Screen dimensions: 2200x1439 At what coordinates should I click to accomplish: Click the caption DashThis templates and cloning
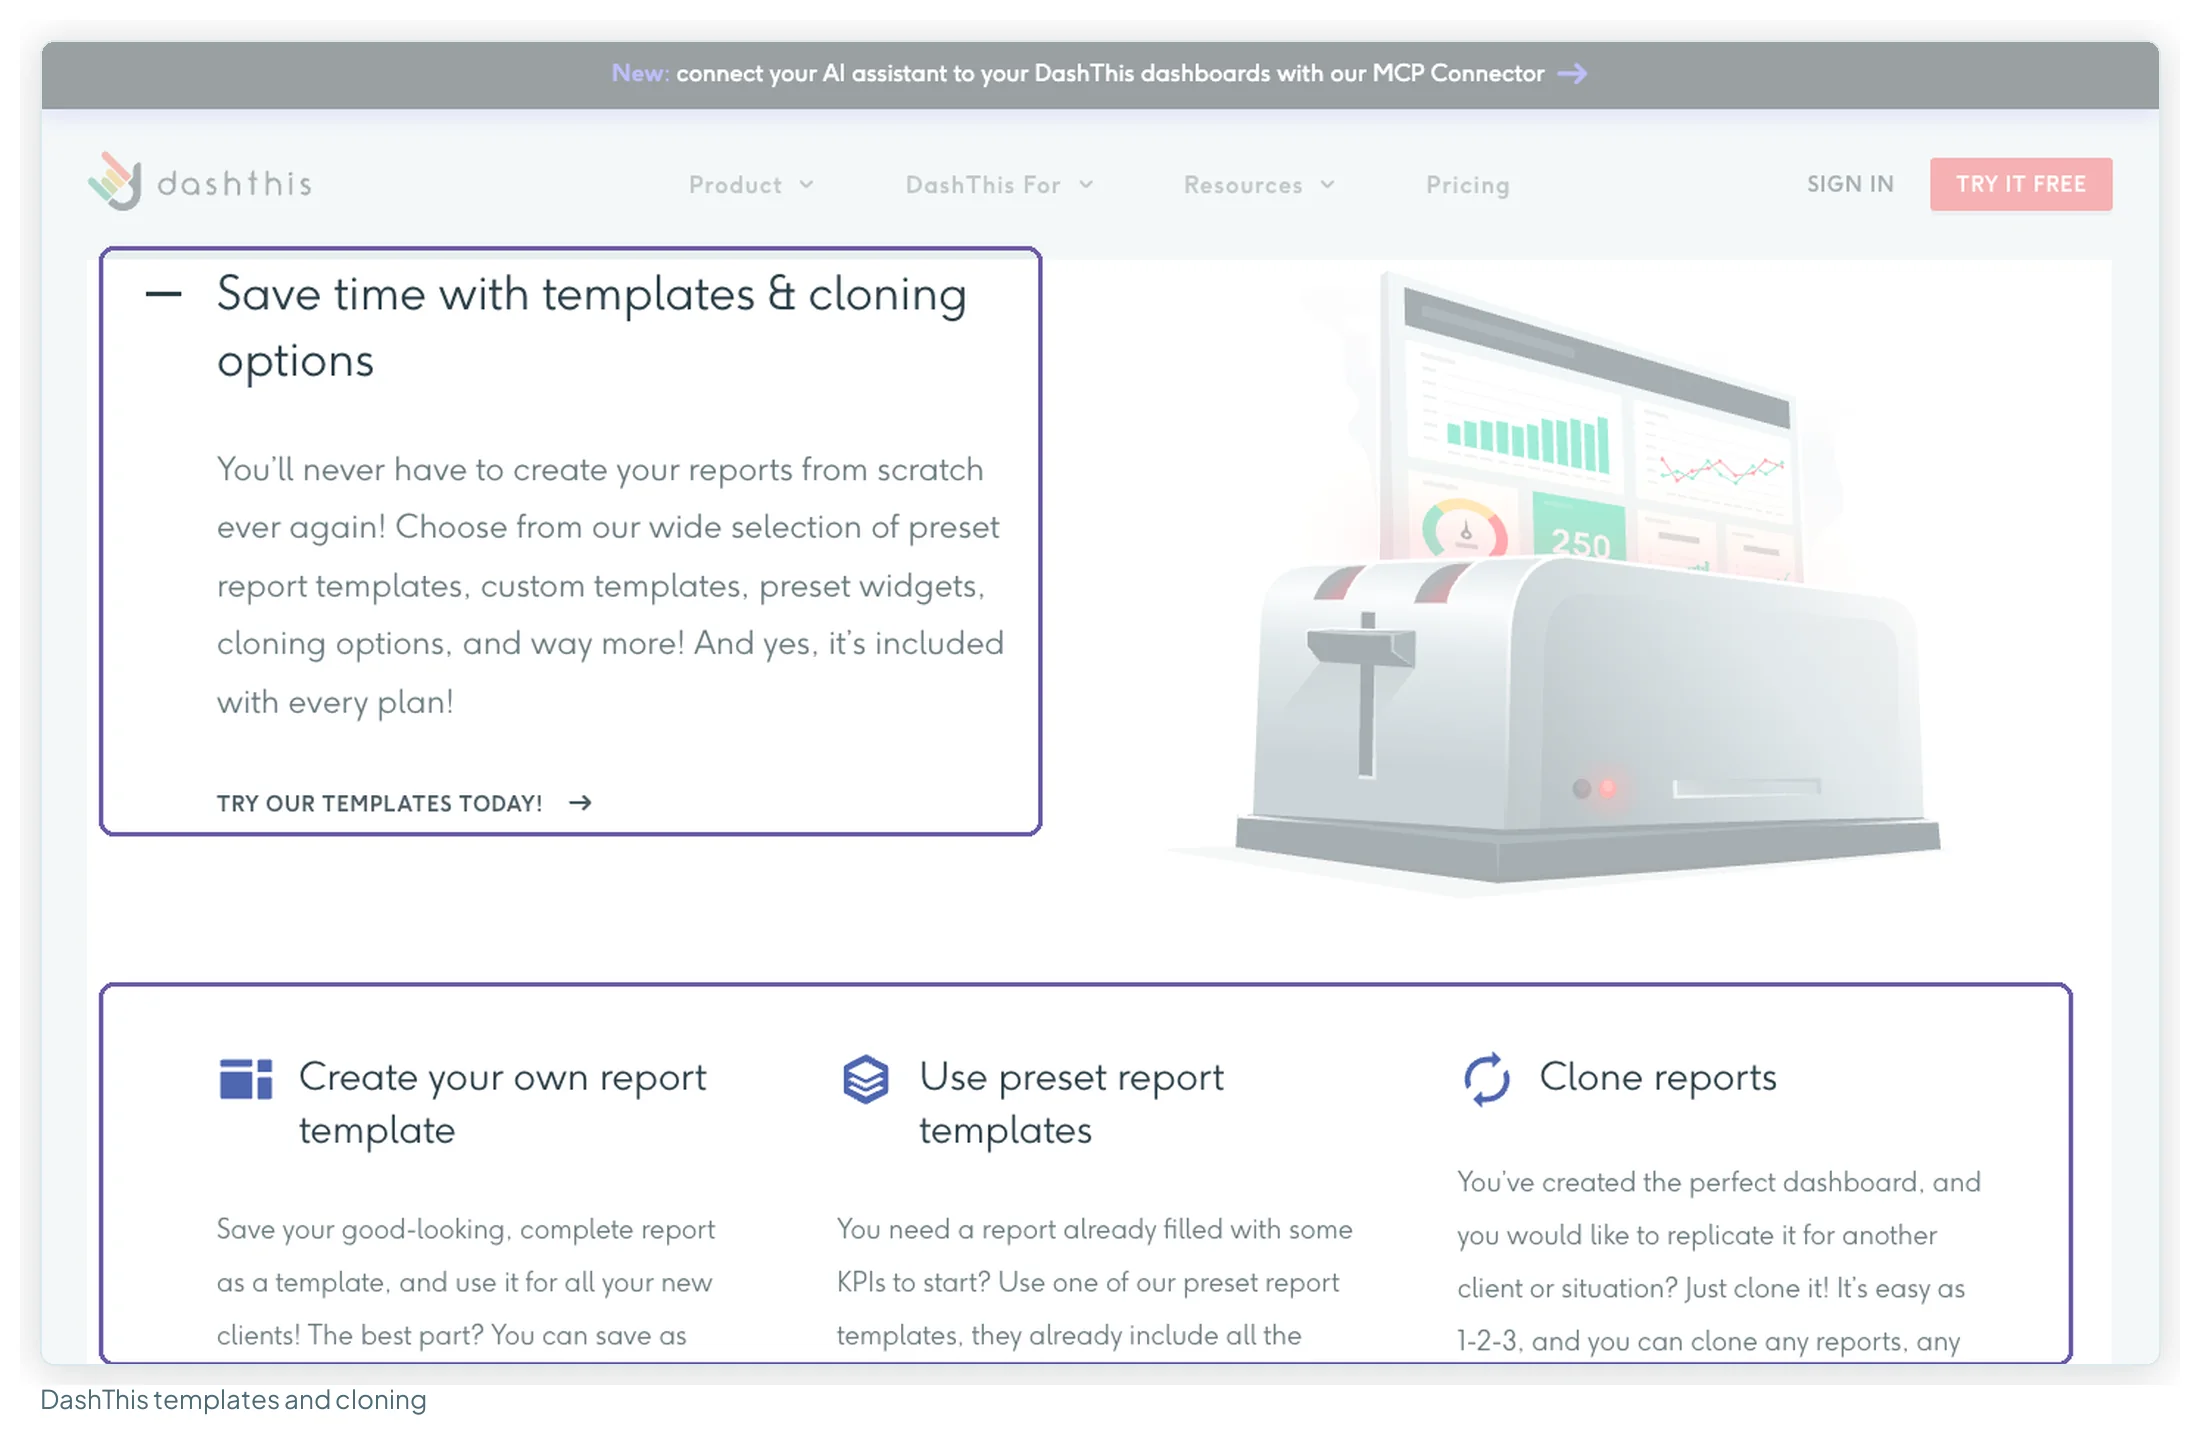[x=233, y=1400]
